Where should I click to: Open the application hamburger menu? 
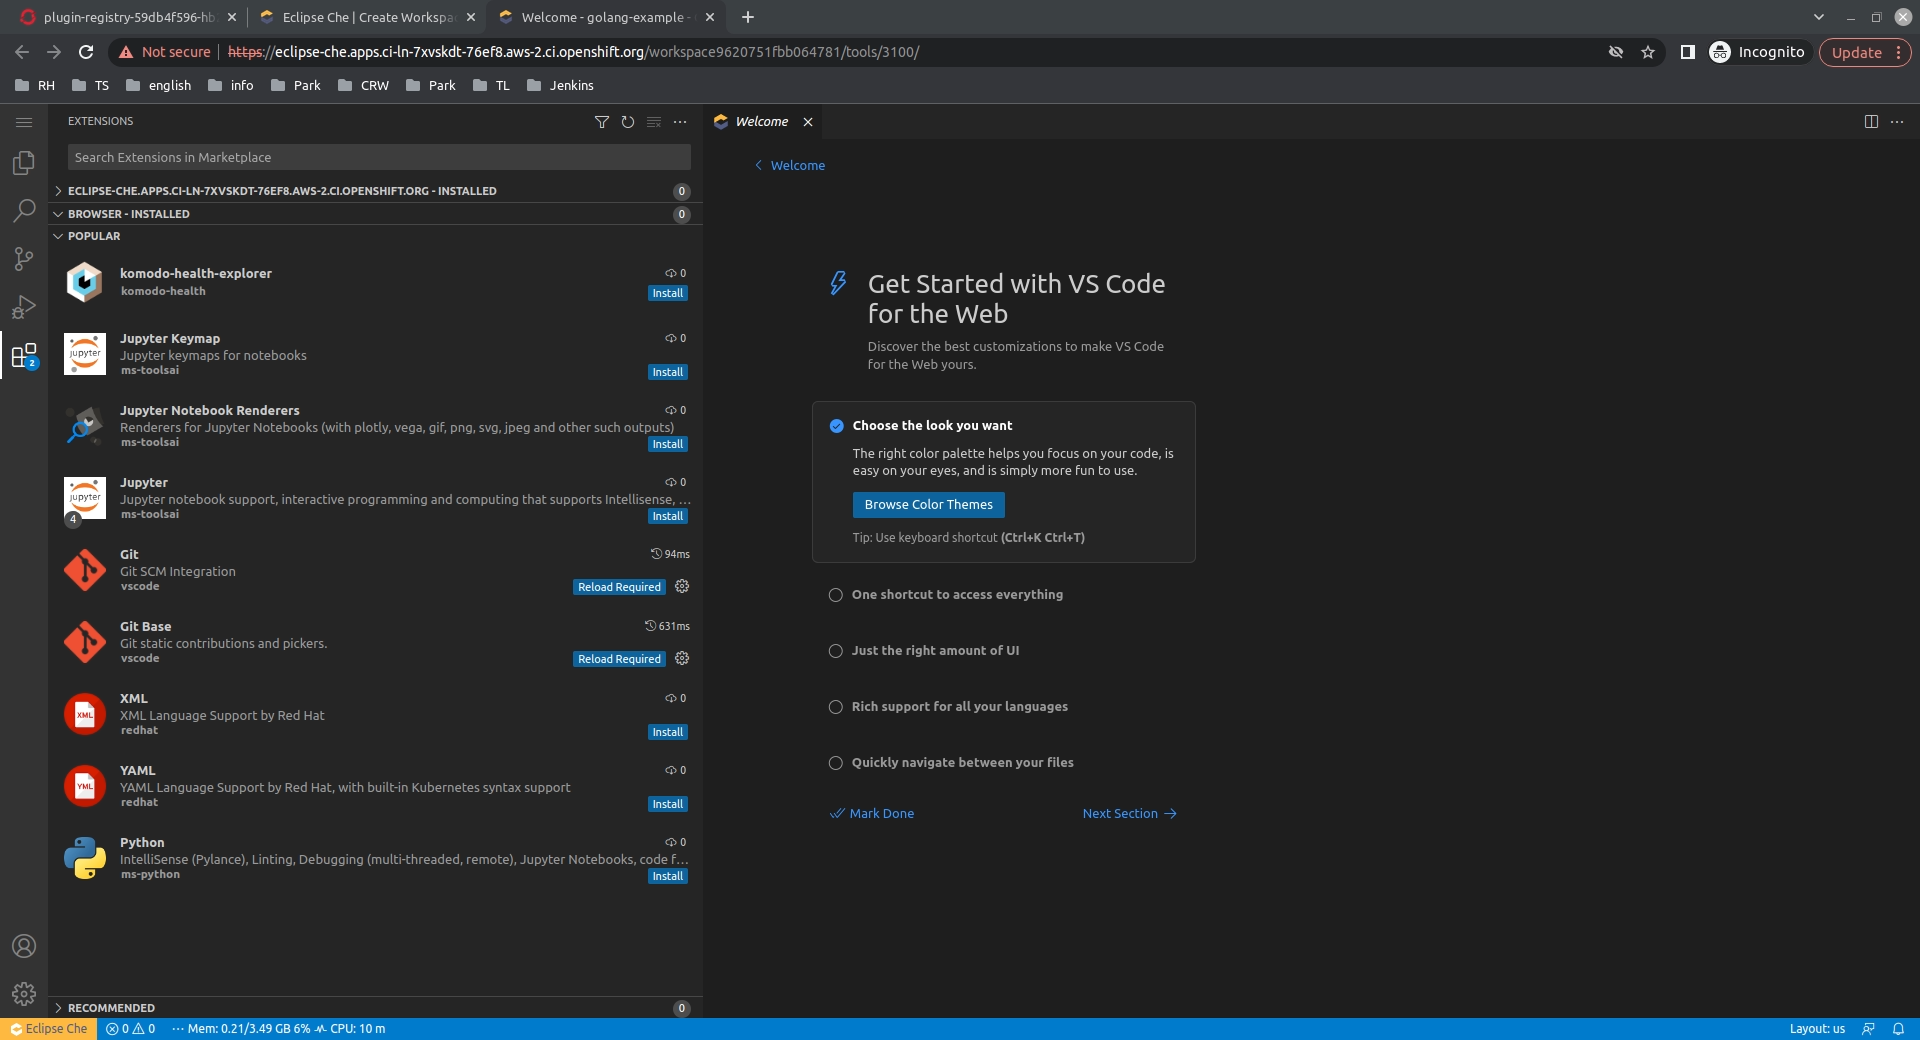click(24, 122)
